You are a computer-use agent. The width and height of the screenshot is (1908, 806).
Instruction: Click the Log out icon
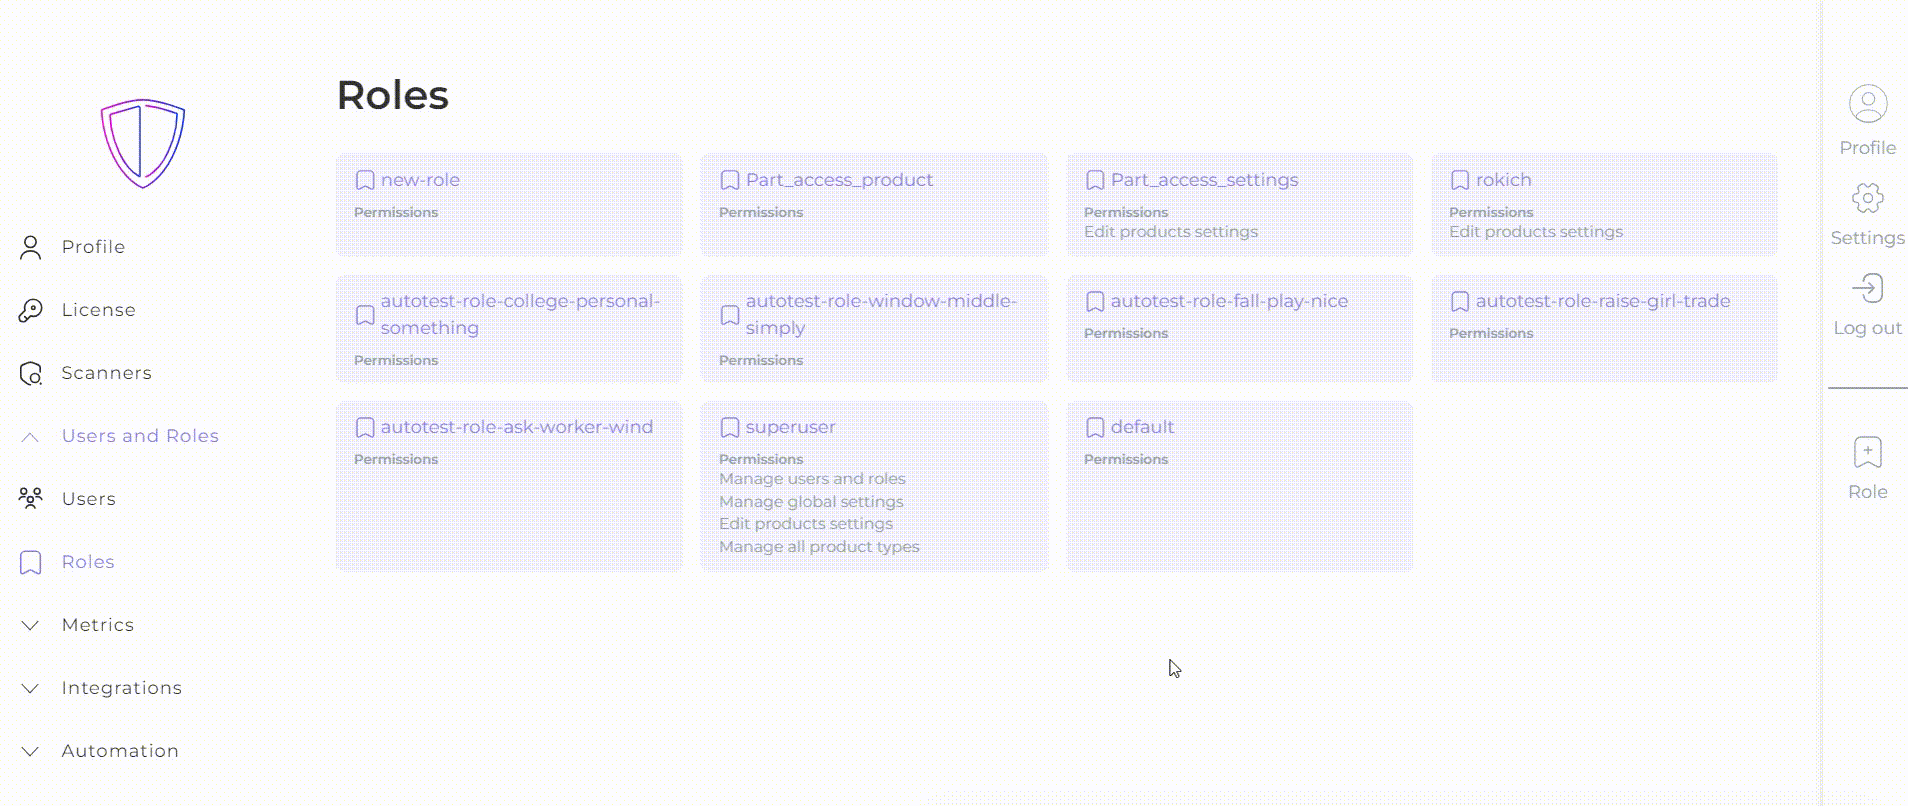[x=1867, y=289]
